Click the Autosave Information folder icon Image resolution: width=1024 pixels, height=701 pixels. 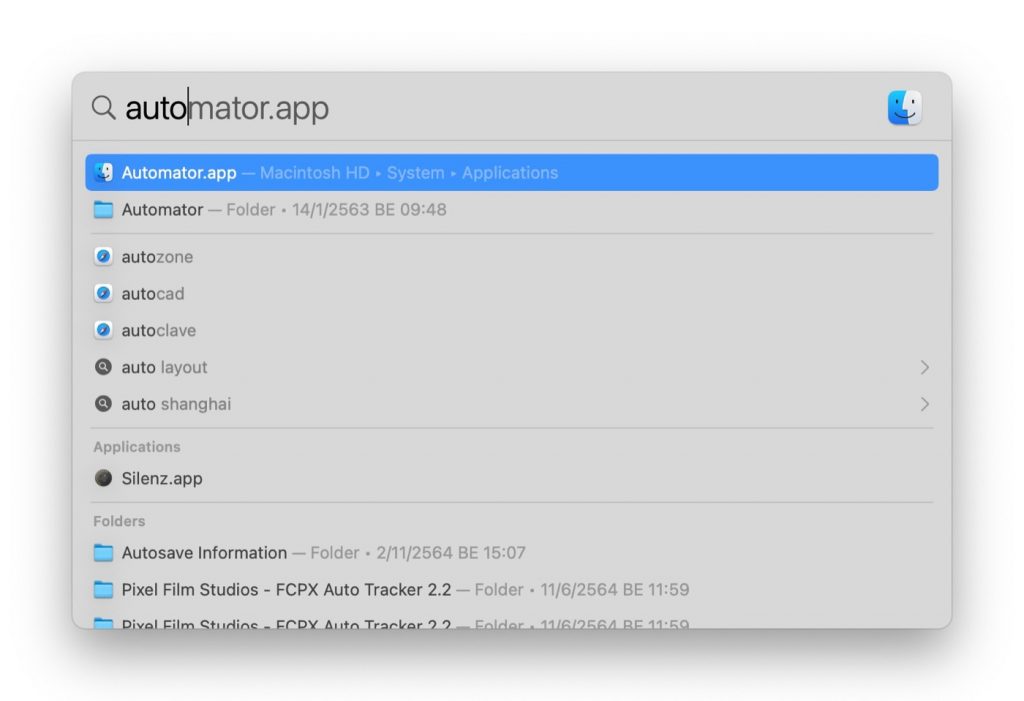tap(103, 553)
